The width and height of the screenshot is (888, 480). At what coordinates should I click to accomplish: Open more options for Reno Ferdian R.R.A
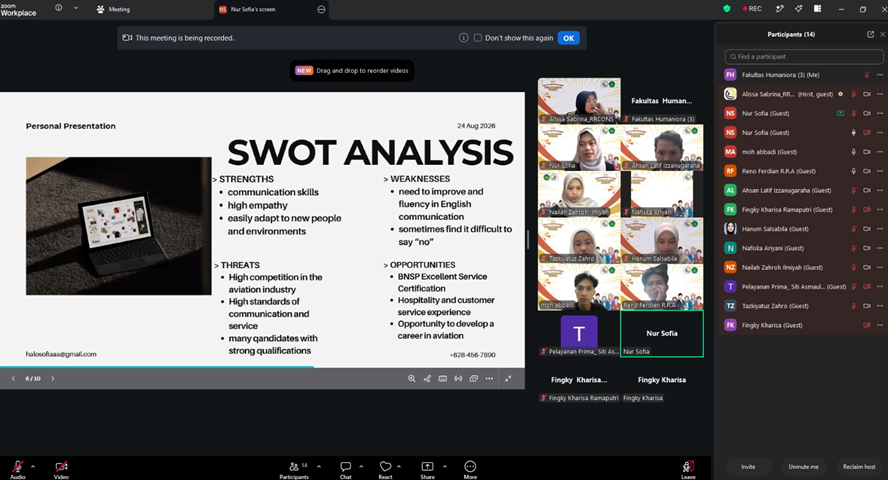point(880,171)
